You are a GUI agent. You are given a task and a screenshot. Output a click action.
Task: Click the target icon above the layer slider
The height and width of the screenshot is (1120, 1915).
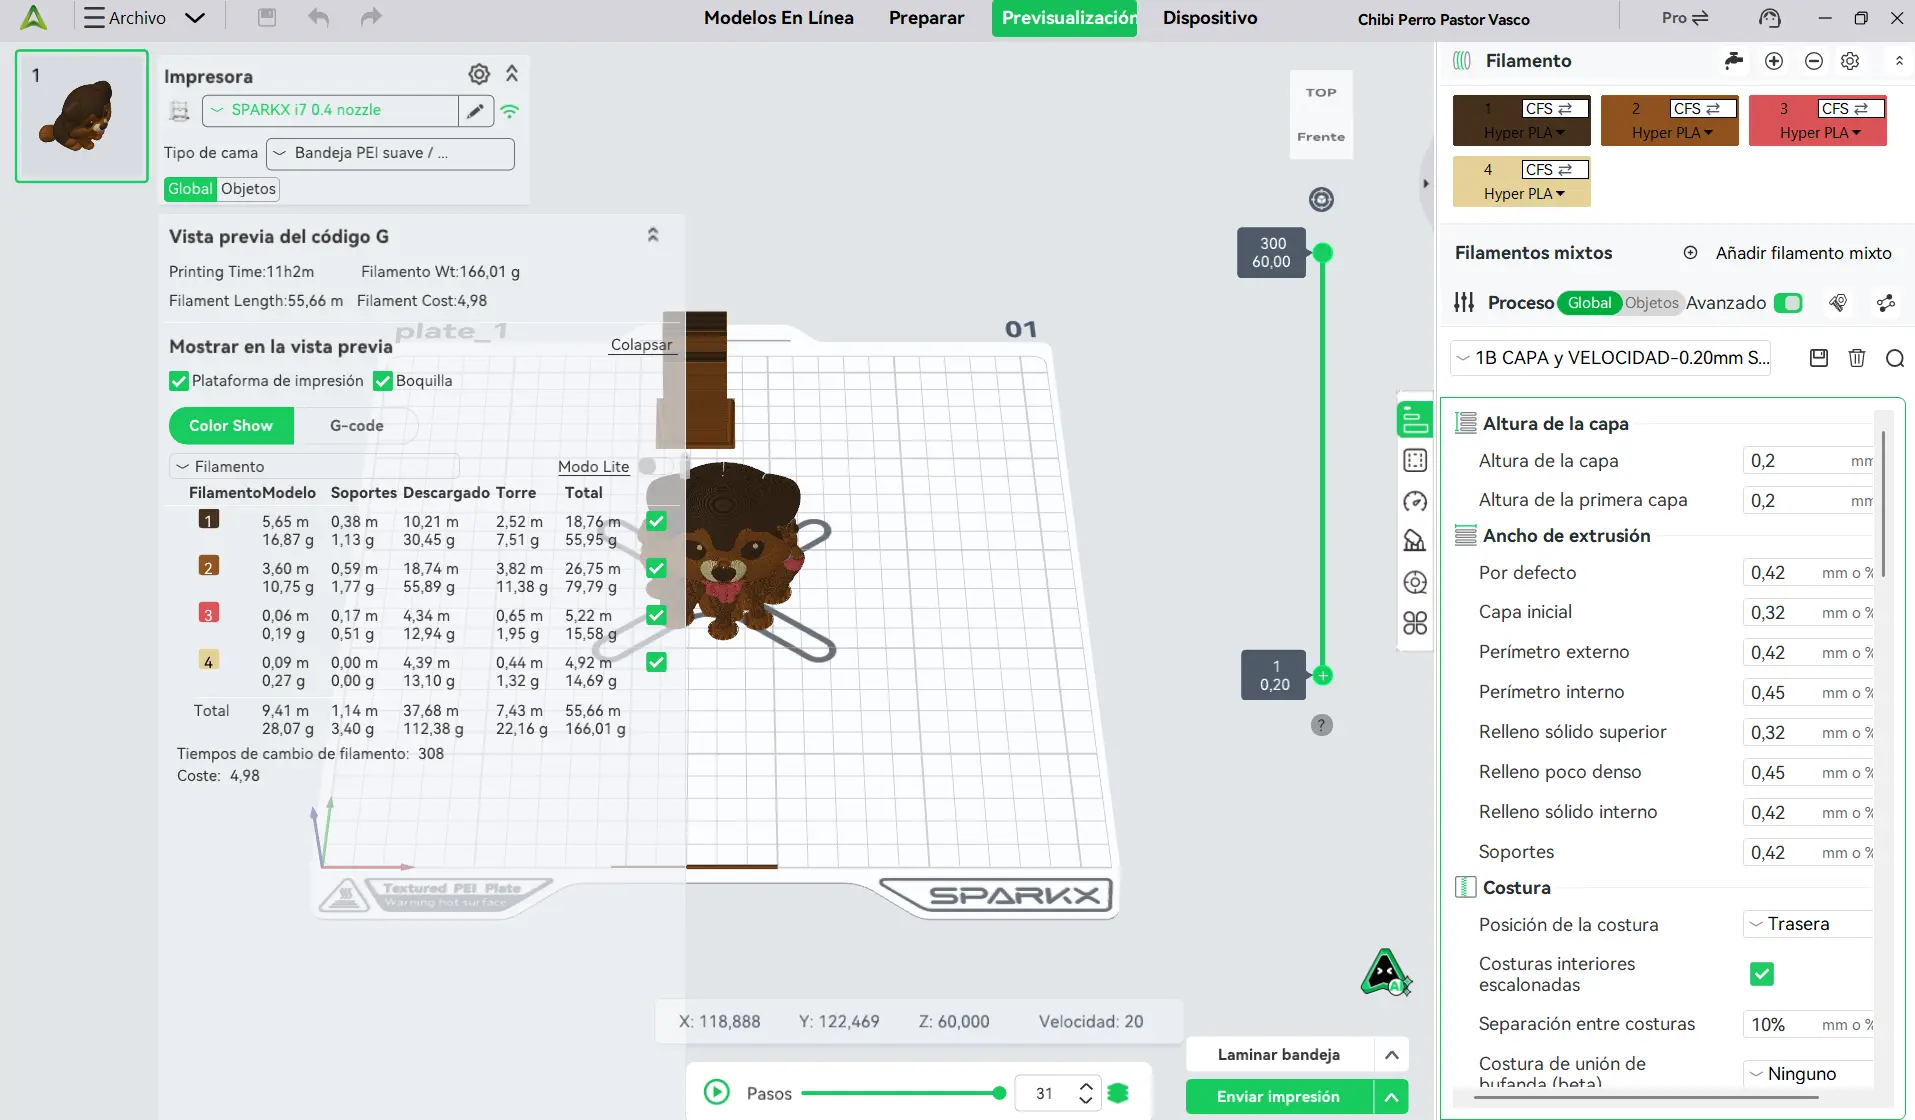[x=1321, y=200]
